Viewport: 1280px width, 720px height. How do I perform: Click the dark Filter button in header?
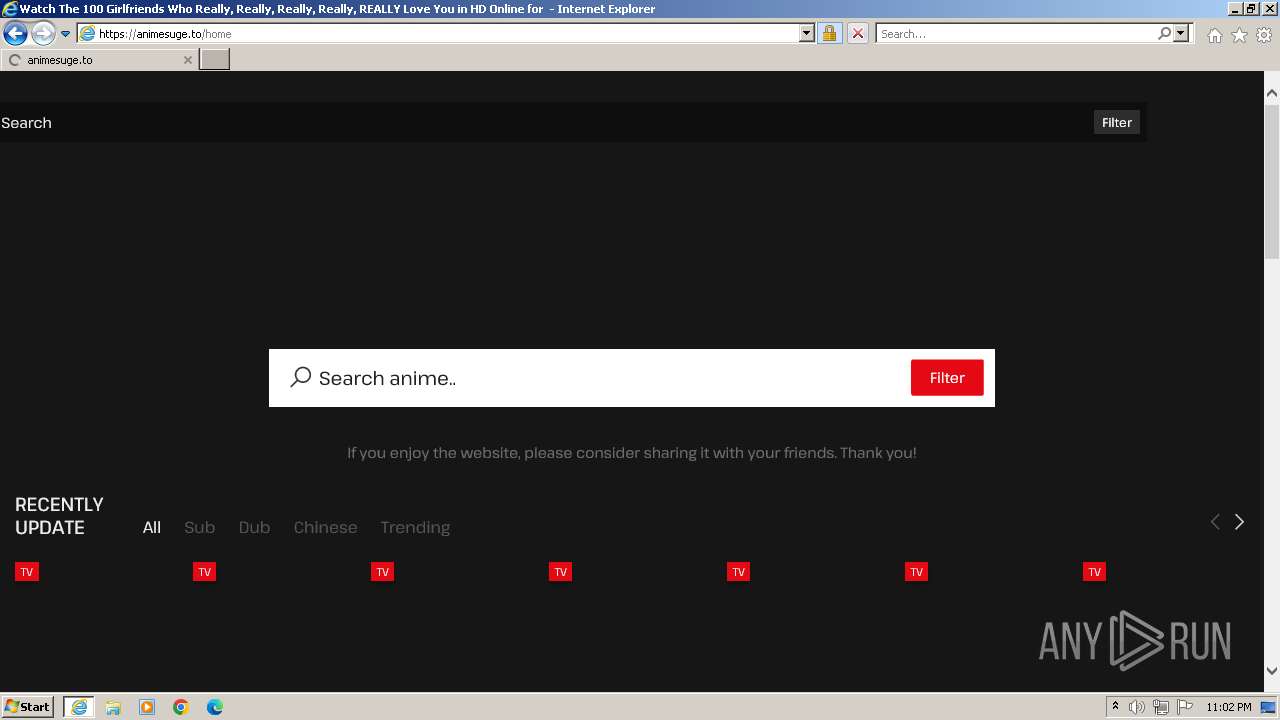coord(1117,122)
